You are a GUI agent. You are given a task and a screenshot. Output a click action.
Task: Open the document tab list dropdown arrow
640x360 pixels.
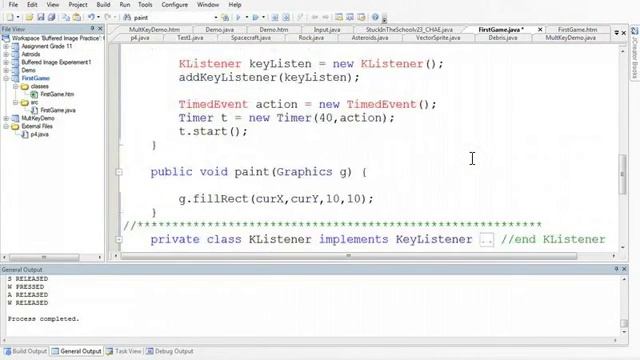[x=616, y=32]
